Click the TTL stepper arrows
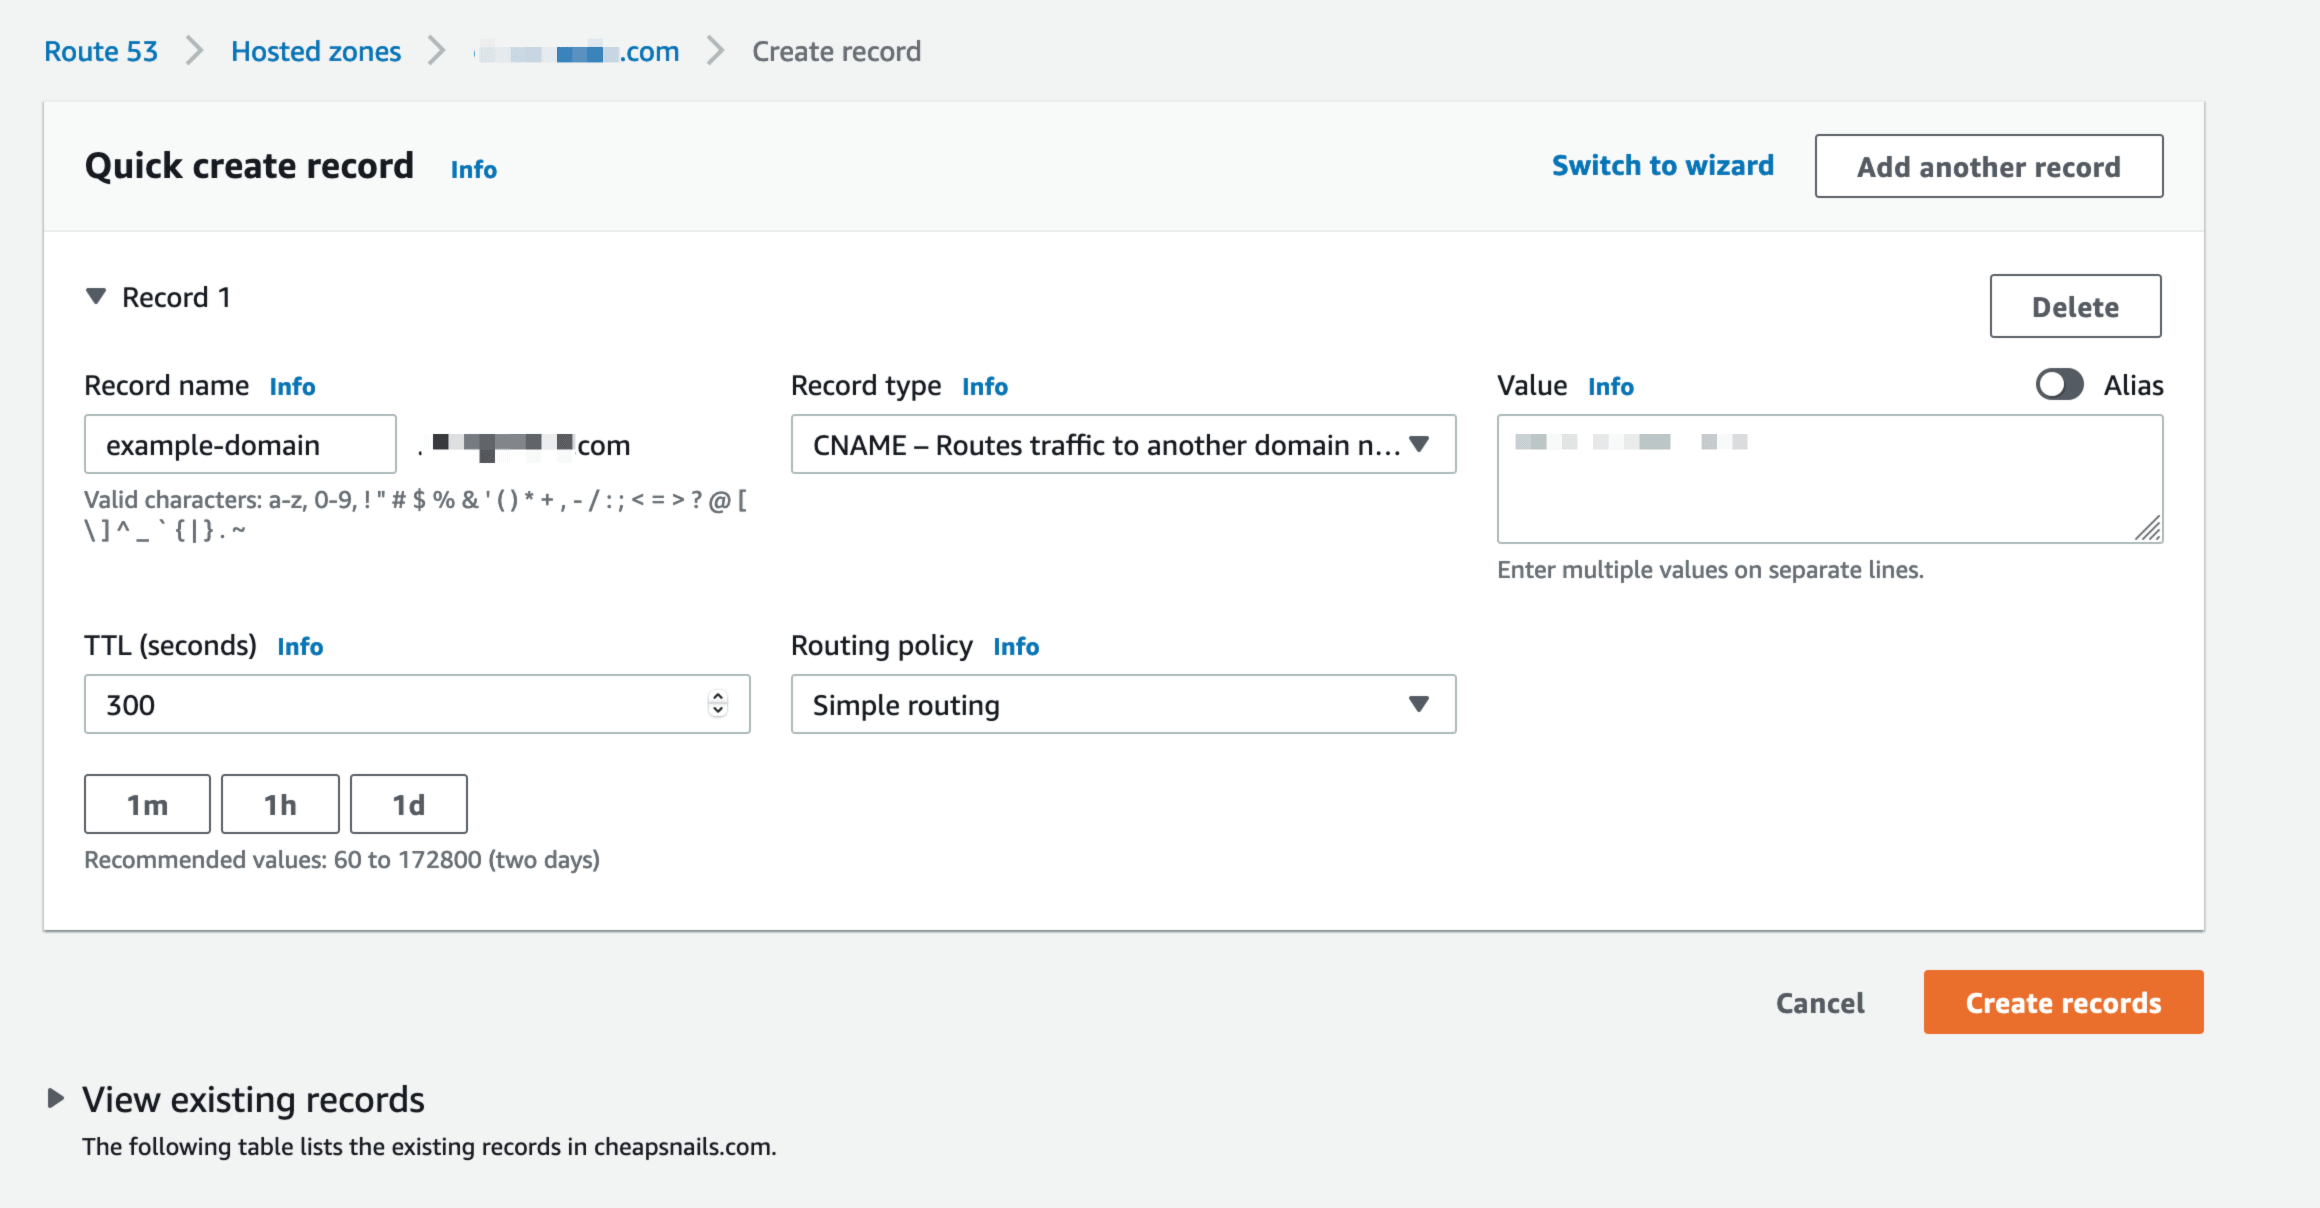 [x=717, y=704]
